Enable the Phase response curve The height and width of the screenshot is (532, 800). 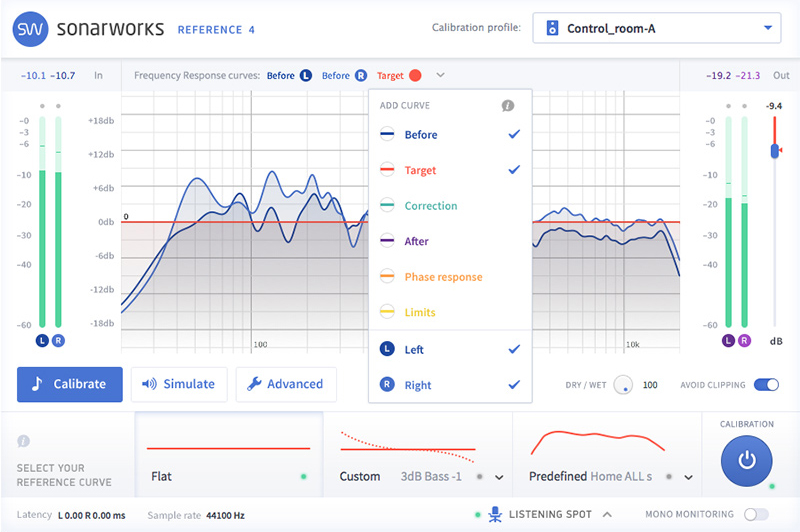(450, 277)
